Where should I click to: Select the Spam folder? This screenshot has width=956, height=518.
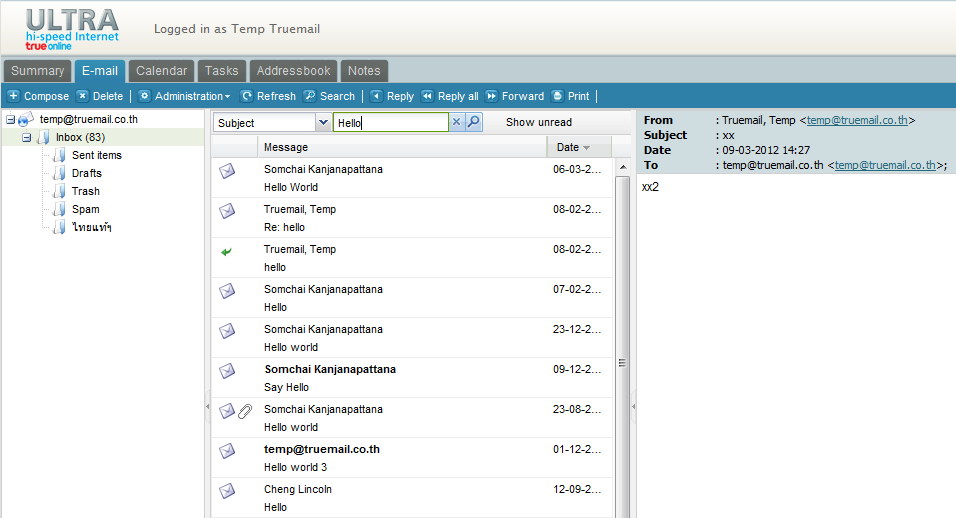(x=85, y=209)
